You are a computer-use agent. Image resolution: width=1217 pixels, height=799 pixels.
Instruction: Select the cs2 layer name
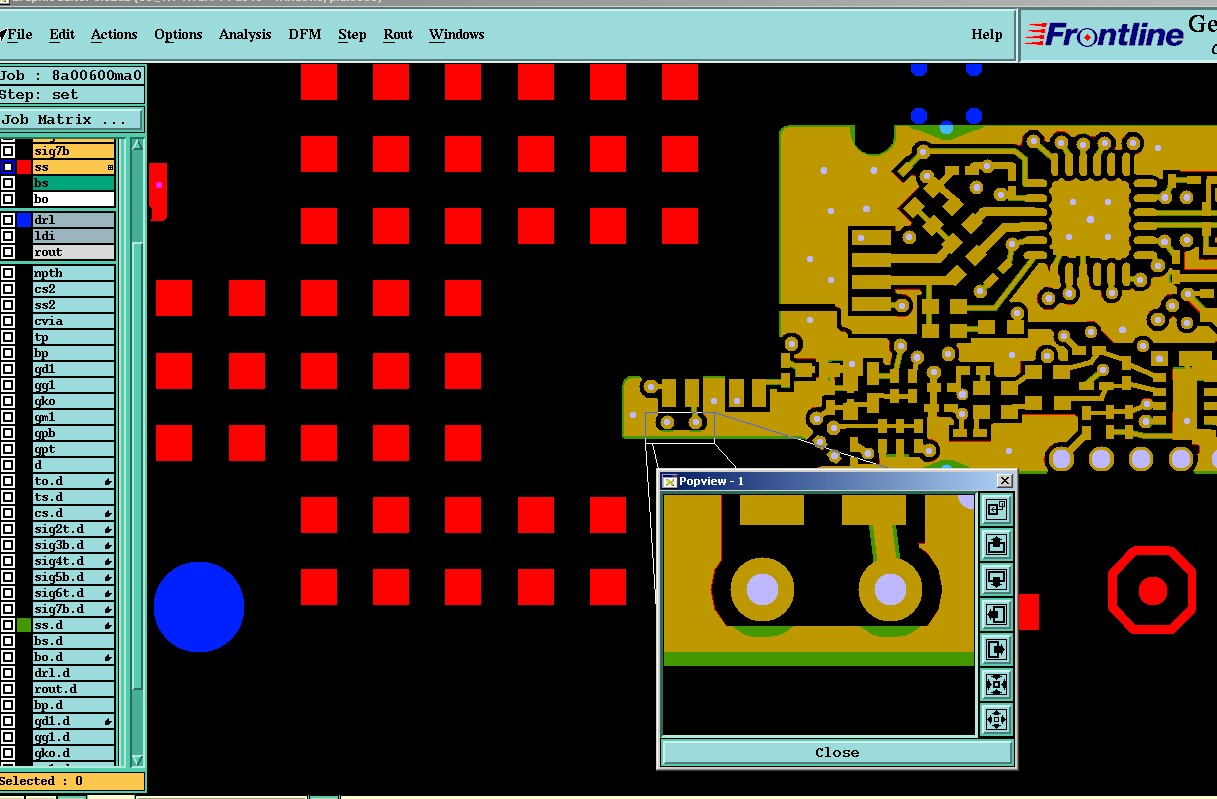tap(74, 289)
